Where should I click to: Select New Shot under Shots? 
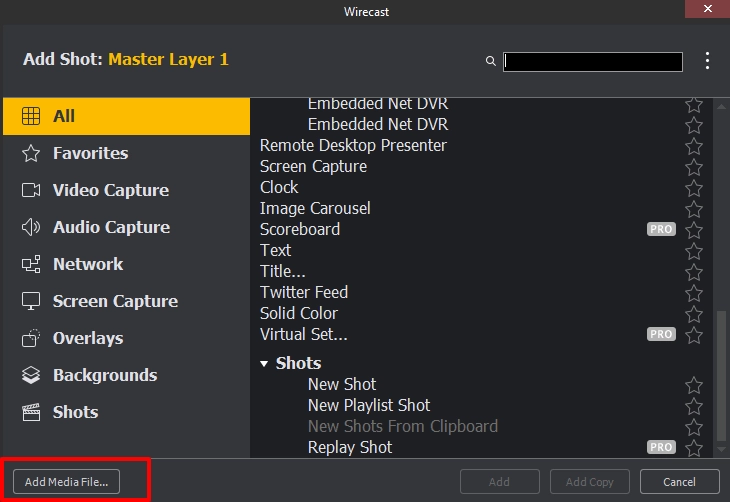[481, 384]
